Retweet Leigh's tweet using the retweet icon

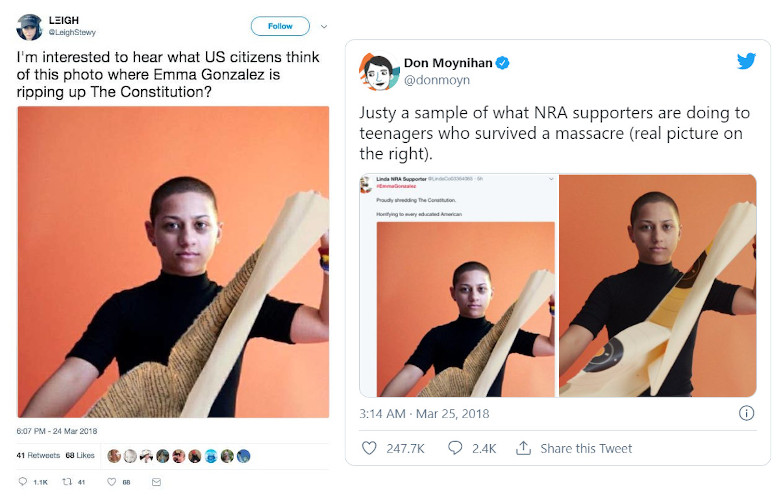click(x=68, y=482)
